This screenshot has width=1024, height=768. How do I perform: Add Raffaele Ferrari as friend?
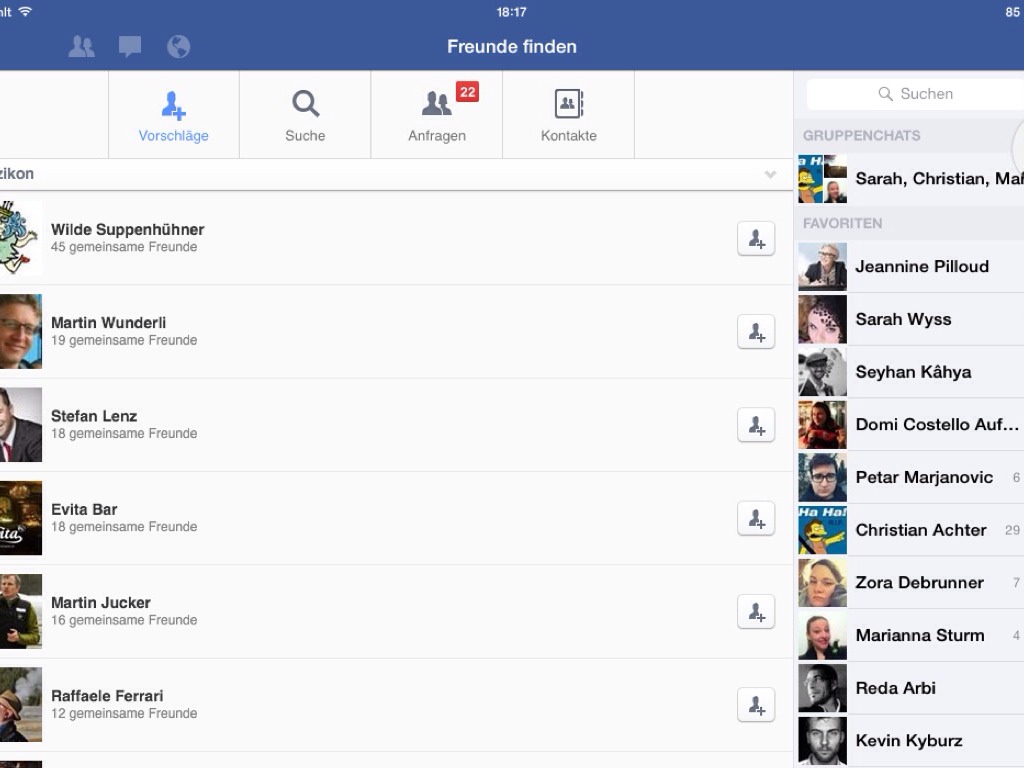[x=756, y=705]
